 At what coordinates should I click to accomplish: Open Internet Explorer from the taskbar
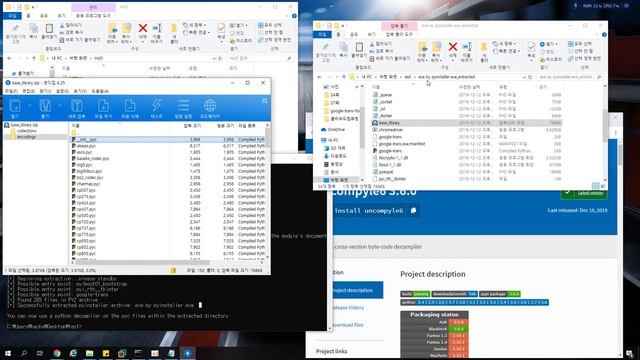(73, 353)
